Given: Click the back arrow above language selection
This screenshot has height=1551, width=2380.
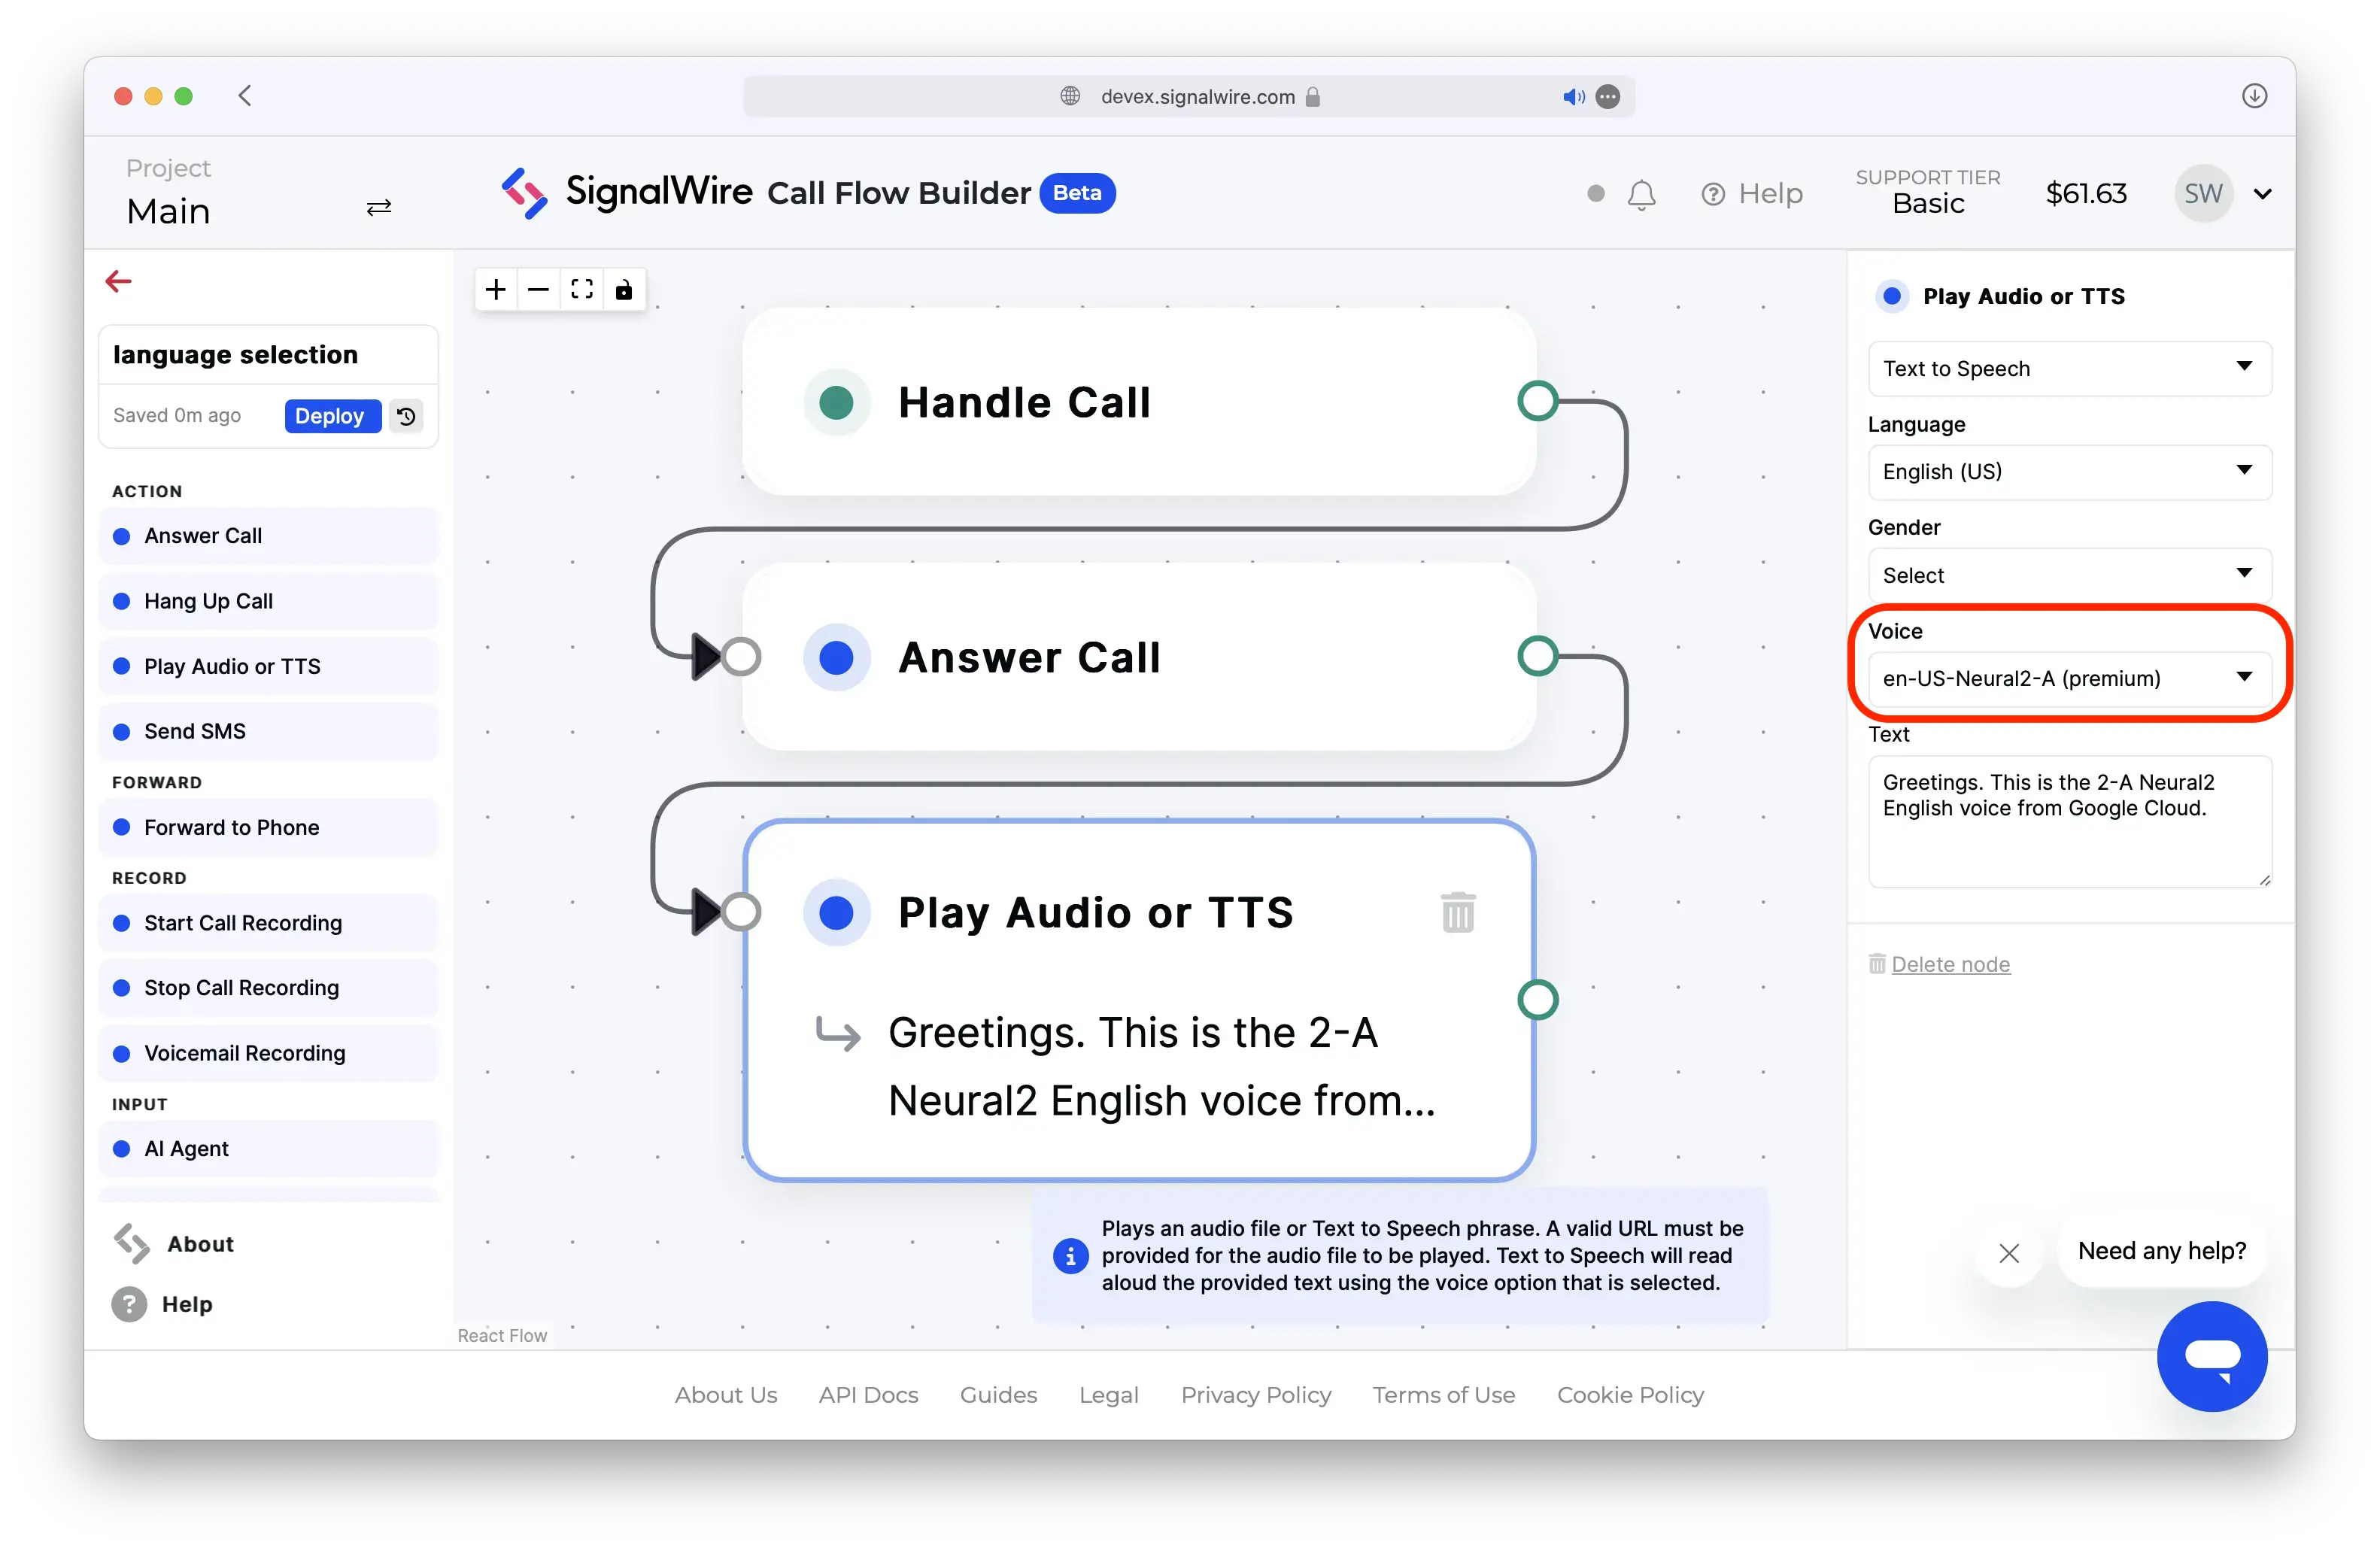Looking at the screenshot, I should click(117, 281).
